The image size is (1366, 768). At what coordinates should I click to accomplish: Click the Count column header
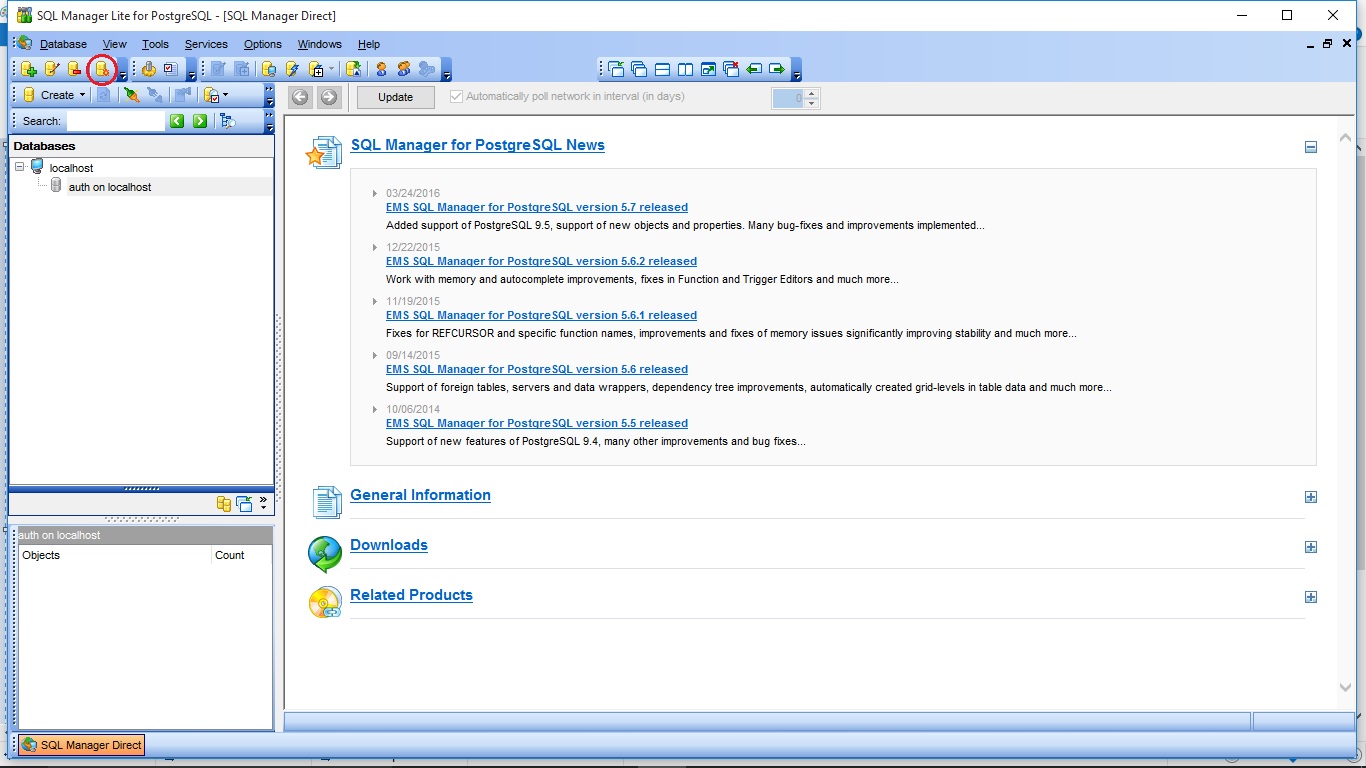point(241,555)
